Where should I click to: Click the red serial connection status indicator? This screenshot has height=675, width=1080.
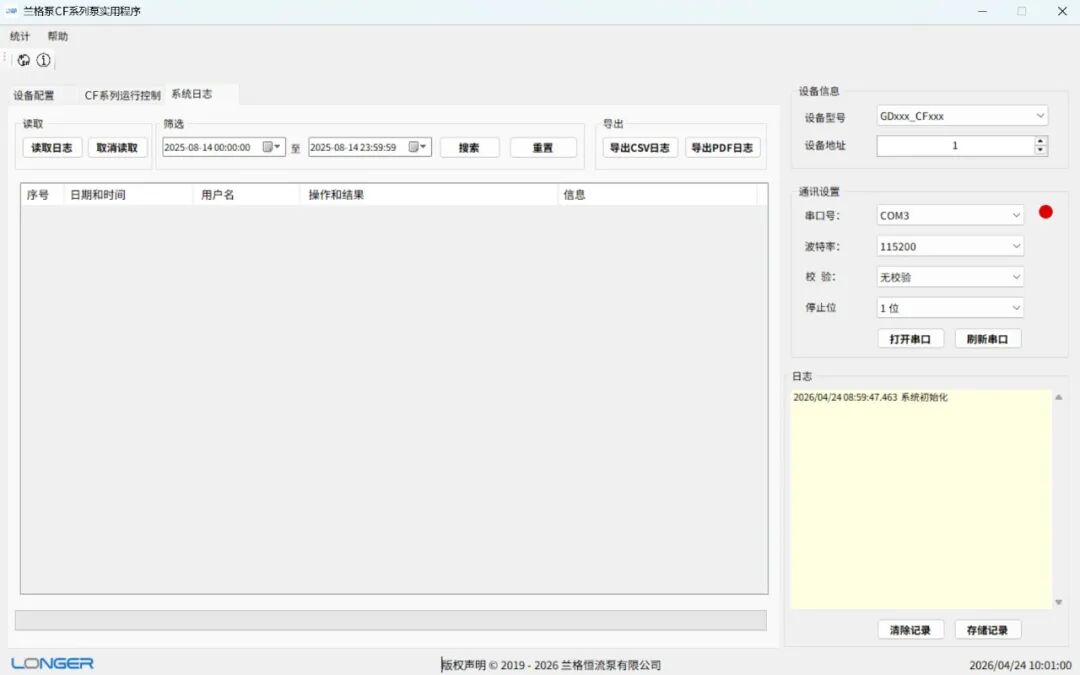1046,212
